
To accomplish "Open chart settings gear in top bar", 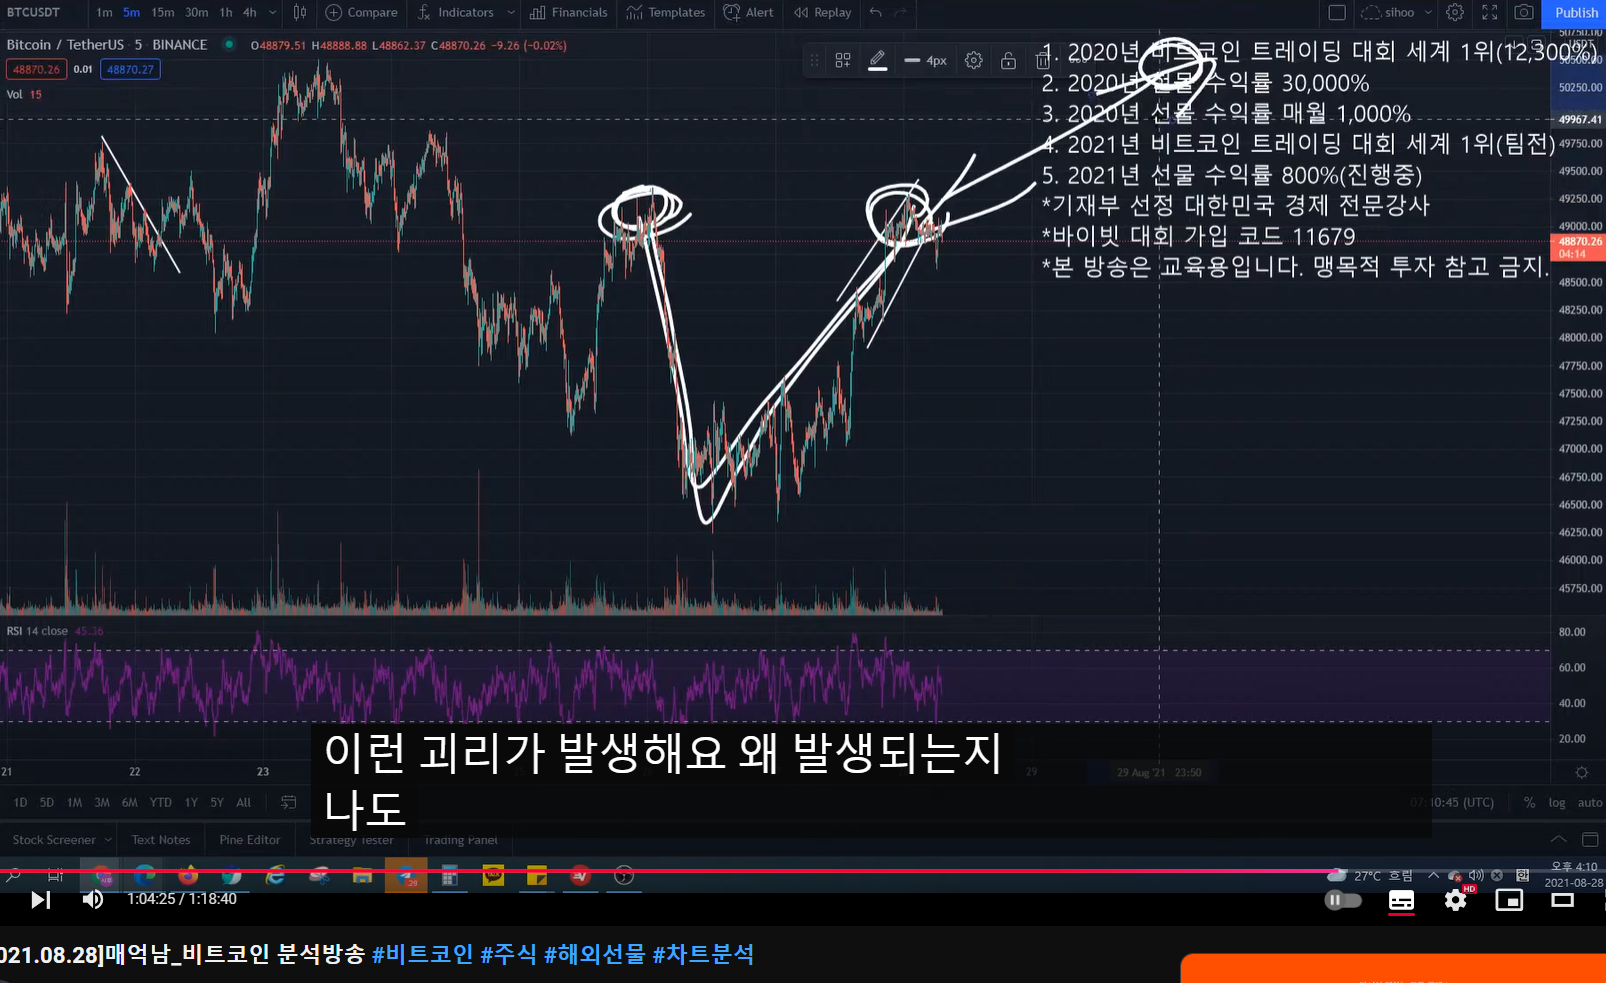I will (1455, 13).
